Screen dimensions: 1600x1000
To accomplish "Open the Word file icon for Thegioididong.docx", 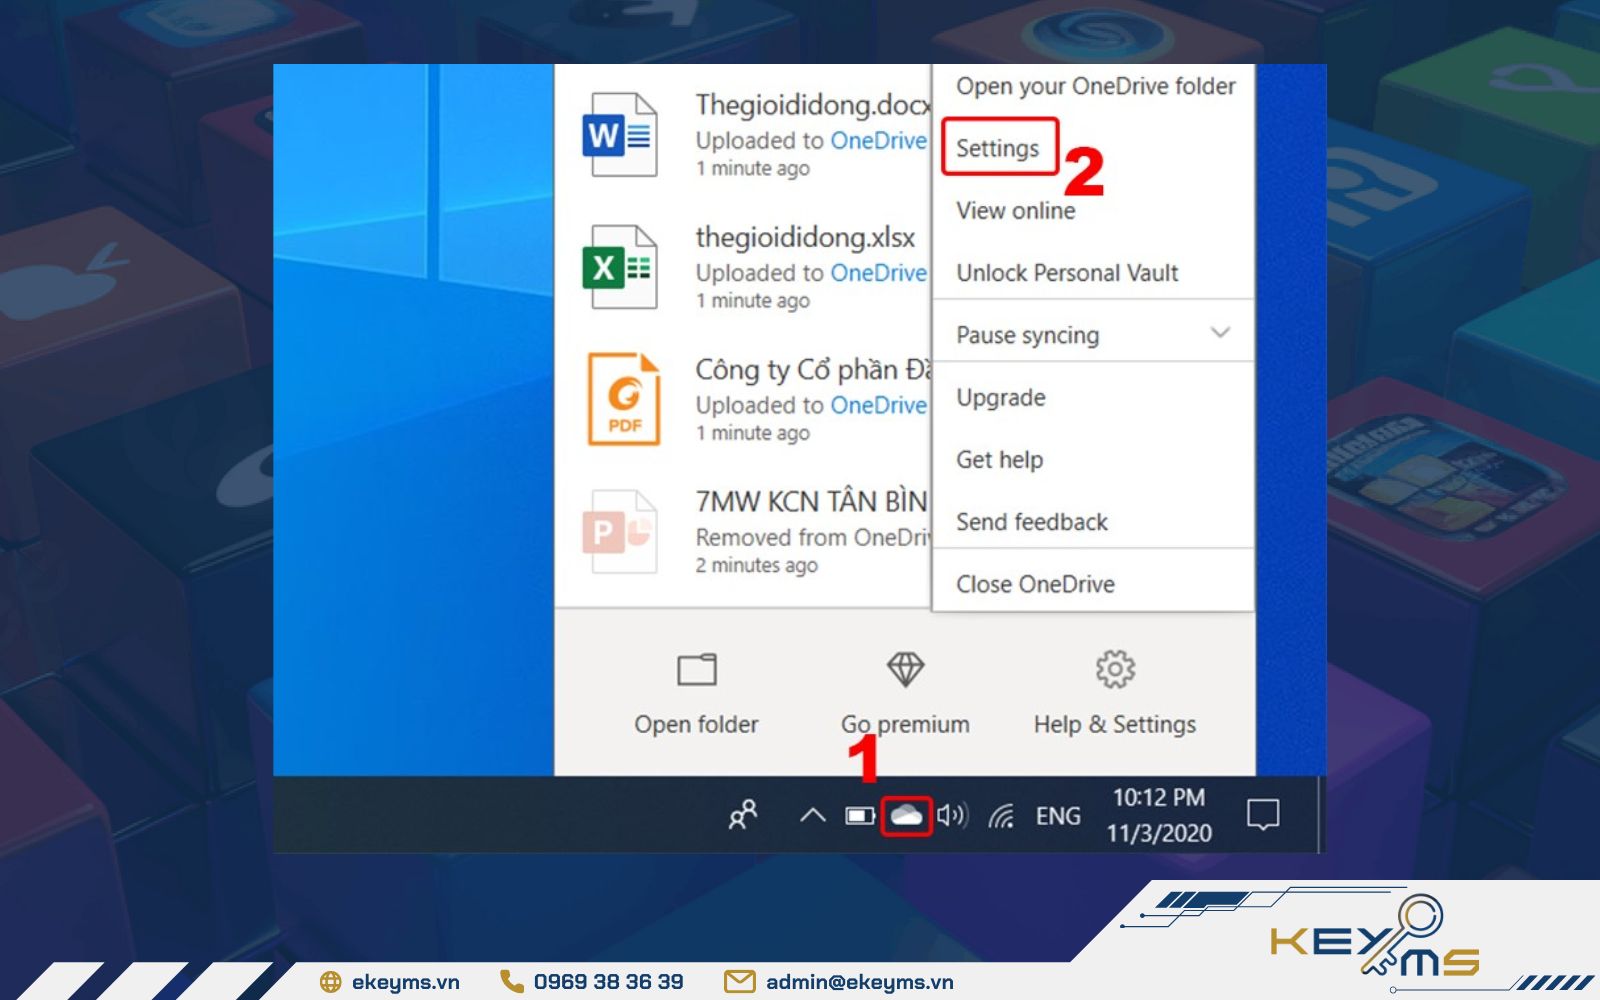I will (620, 135).
